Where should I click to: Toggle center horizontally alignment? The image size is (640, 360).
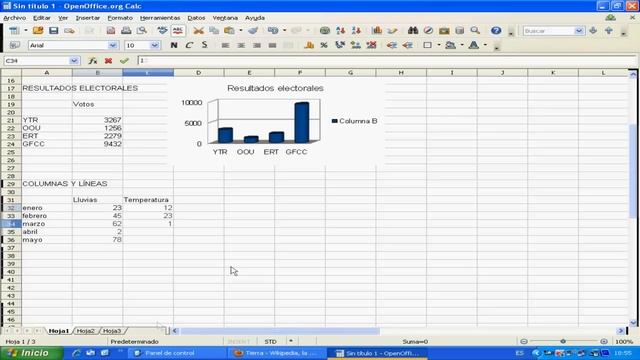(x=241, y=45)
